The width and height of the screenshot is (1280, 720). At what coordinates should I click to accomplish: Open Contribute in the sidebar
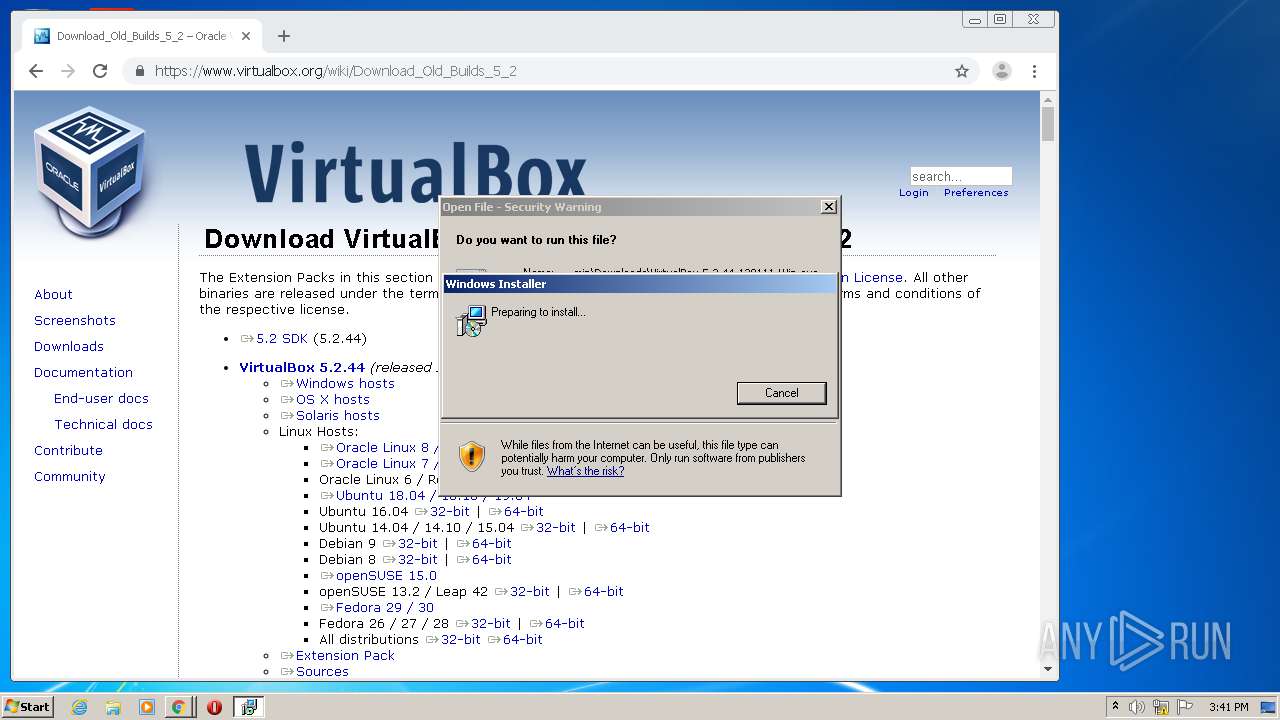pyautogui.click(x=68, y=450)
